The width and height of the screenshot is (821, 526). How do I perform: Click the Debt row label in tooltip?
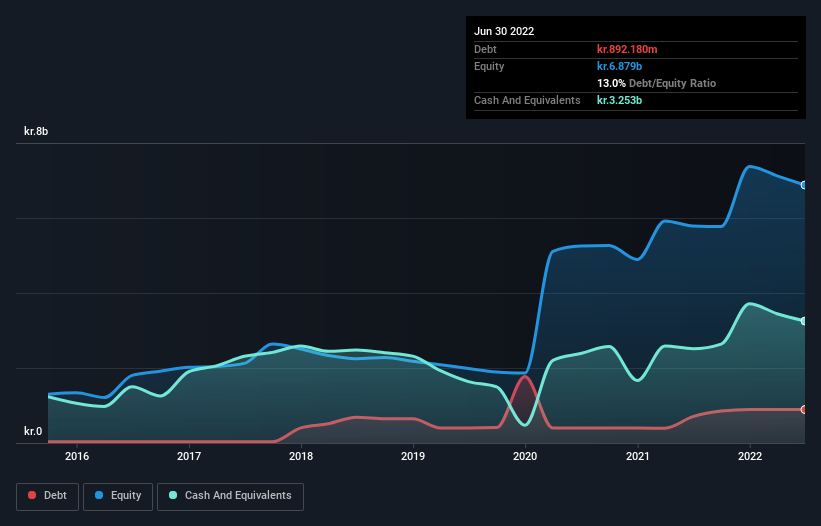(485, 49)
